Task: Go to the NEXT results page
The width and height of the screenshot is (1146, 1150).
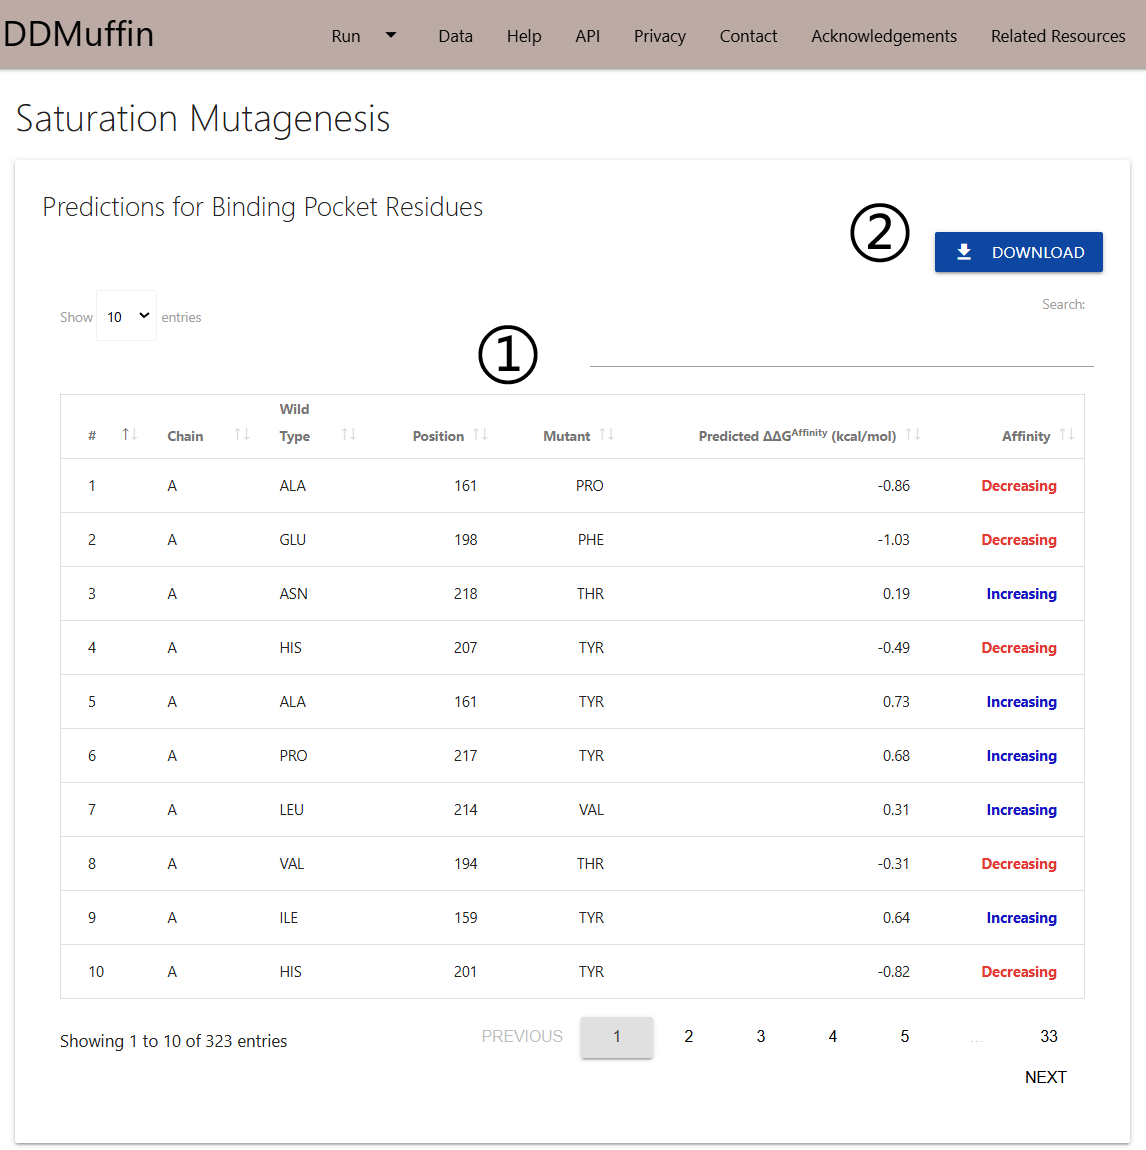Action: click(1045, 1077)
